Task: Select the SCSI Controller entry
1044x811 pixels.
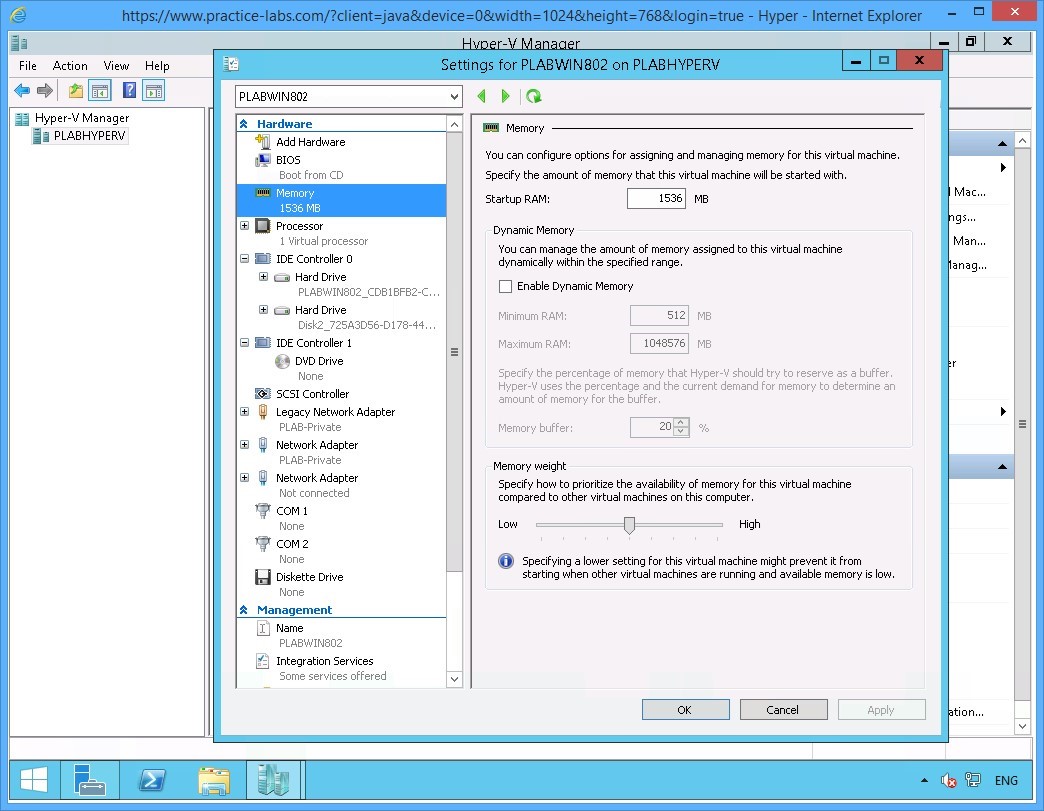Action: coord(314,394)
